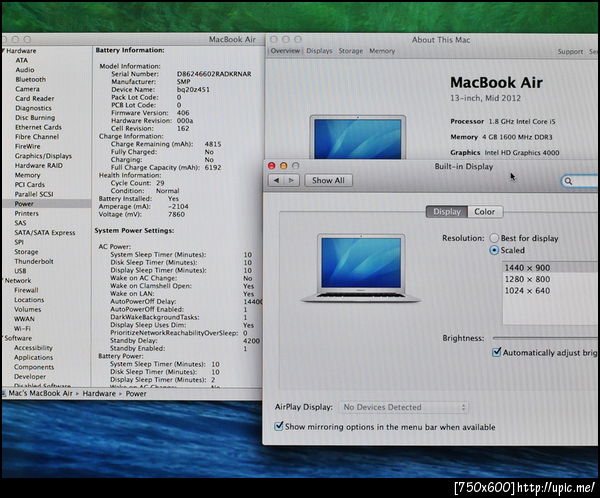The width and height of the screenshot is (600, 498).
Task: Click the MacBook Air image in Built-in Display
Action: pos(361,268)
